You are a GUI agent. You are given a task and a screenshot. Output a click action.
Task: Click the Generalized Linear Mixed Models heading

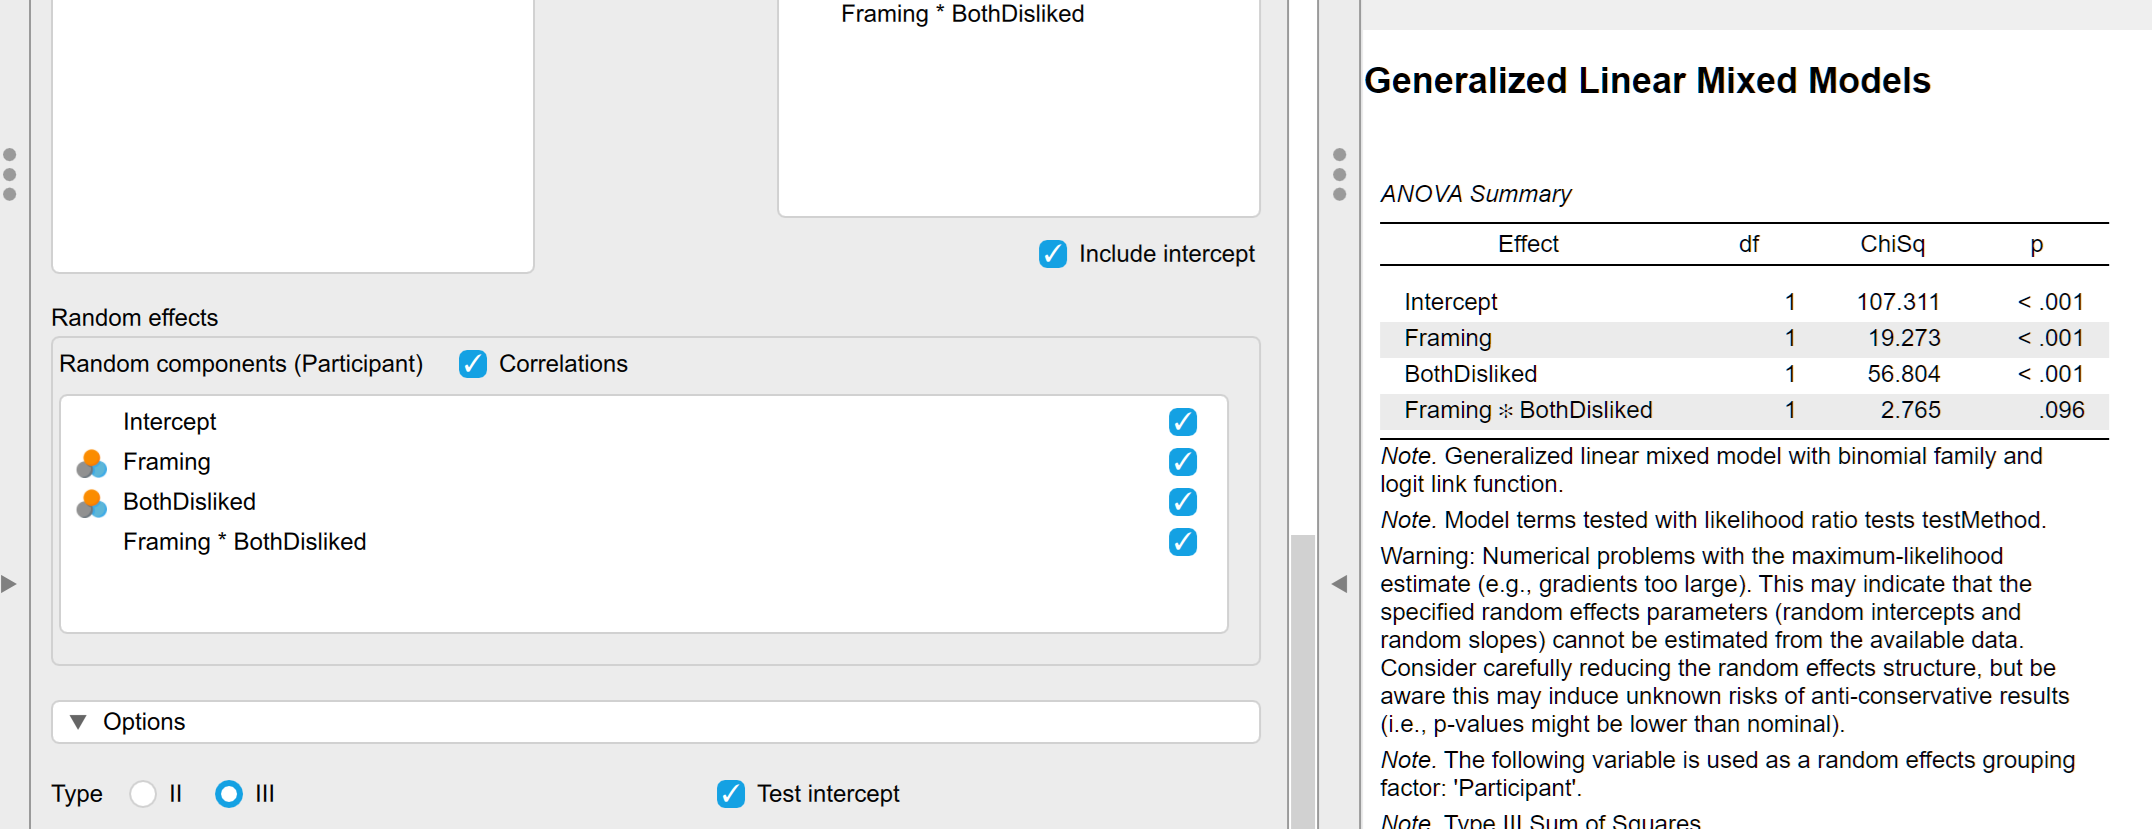1646,81
